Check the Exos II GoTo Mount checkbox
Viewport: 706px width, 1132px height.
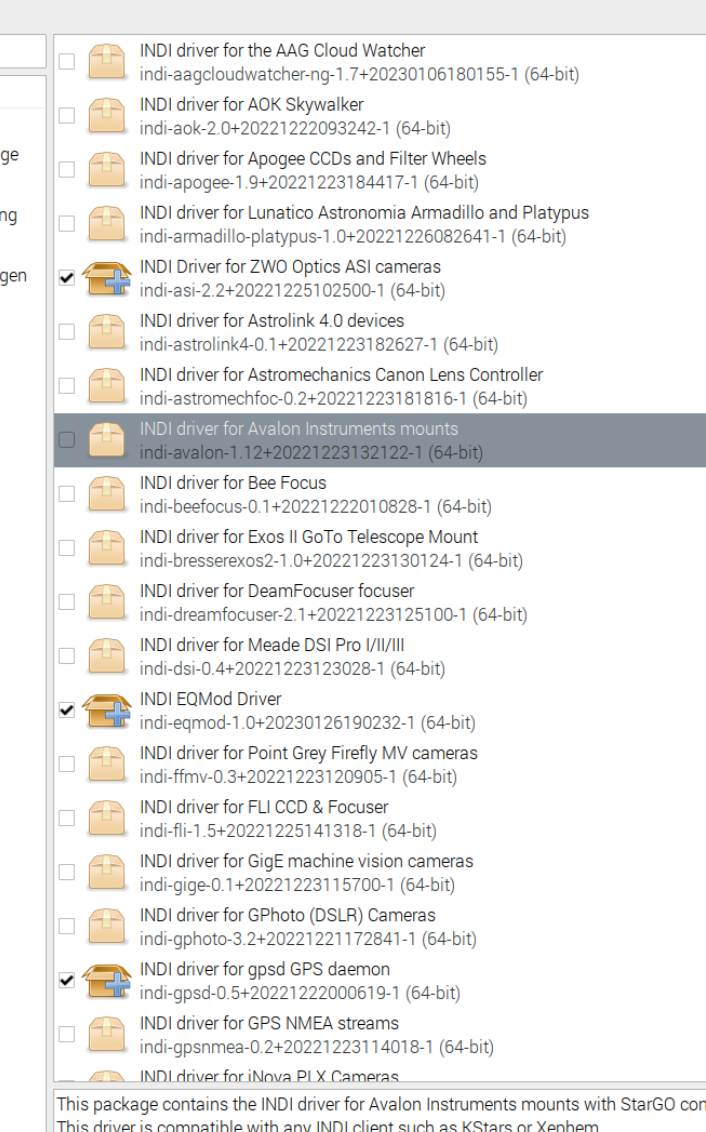tap(66, 548)
